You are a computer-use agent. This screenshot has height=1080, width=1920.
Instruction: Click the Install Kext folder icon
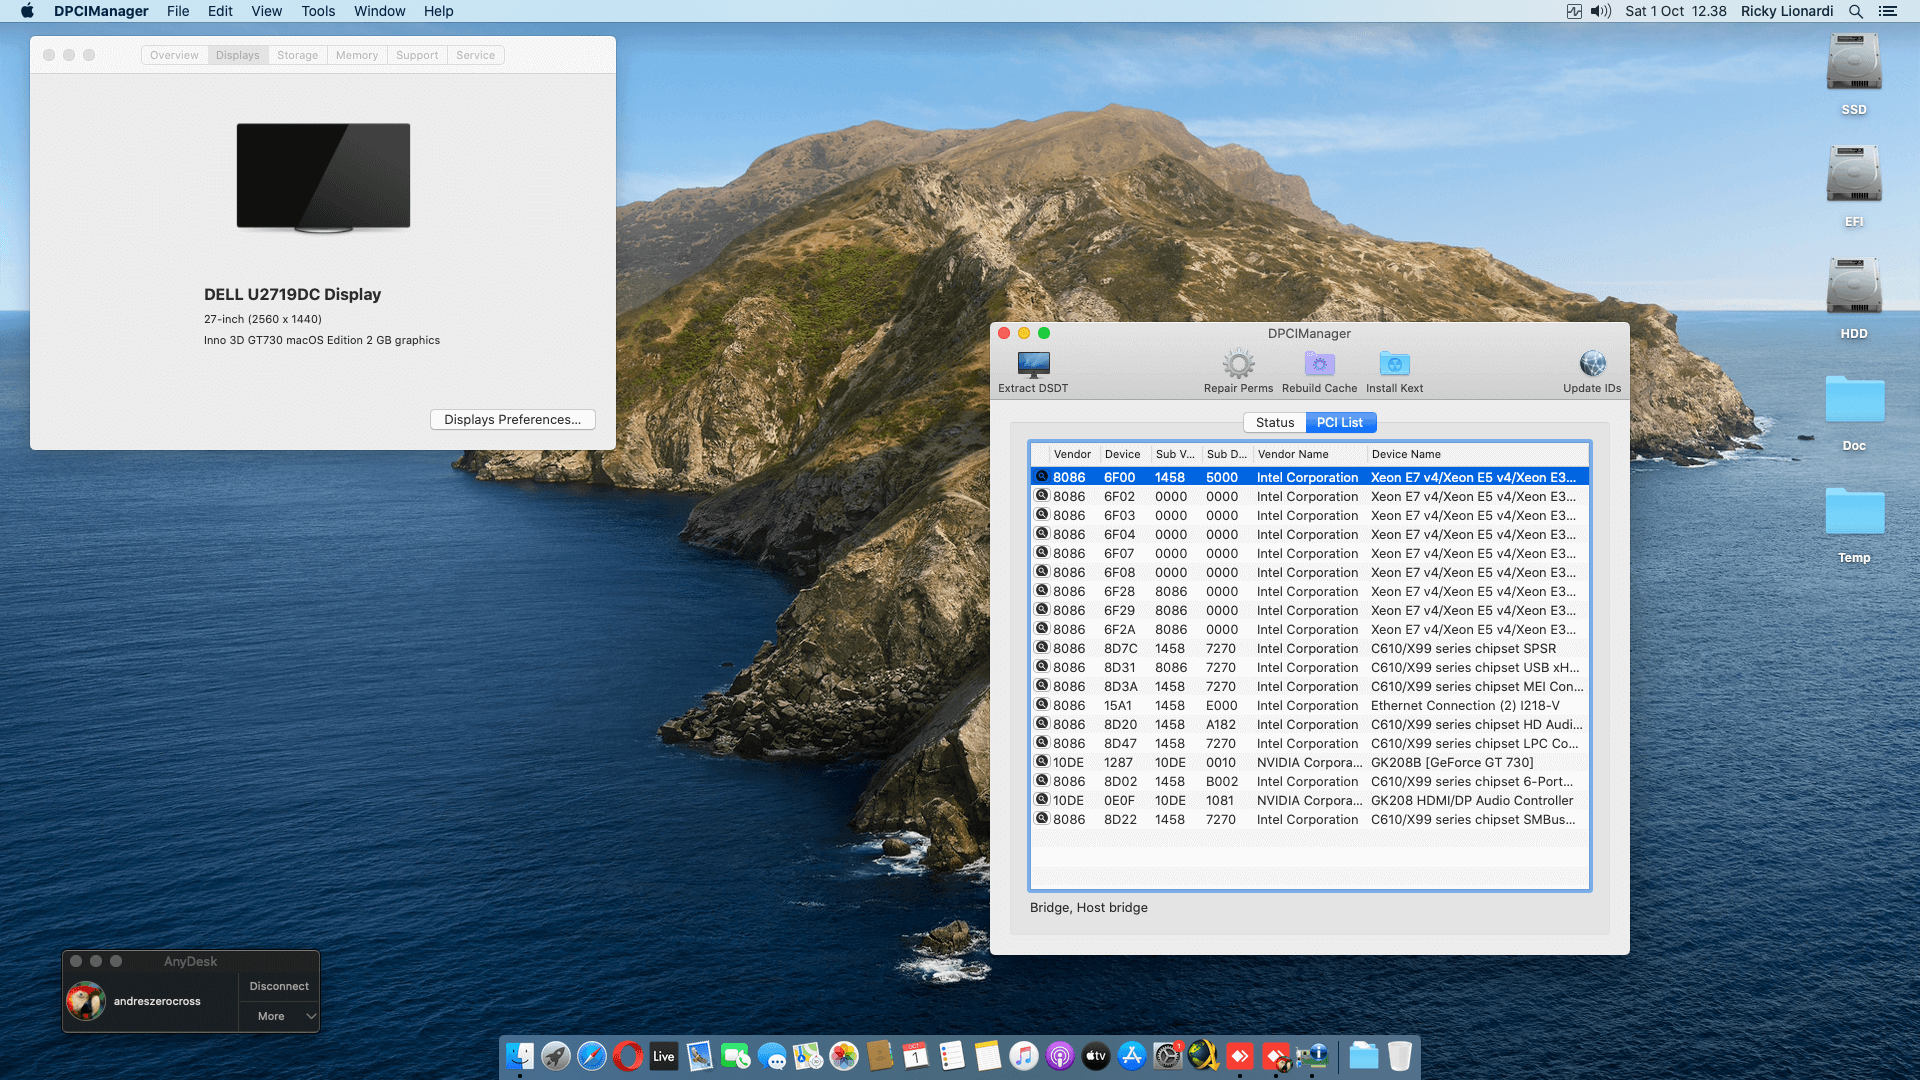[1394, 366]
